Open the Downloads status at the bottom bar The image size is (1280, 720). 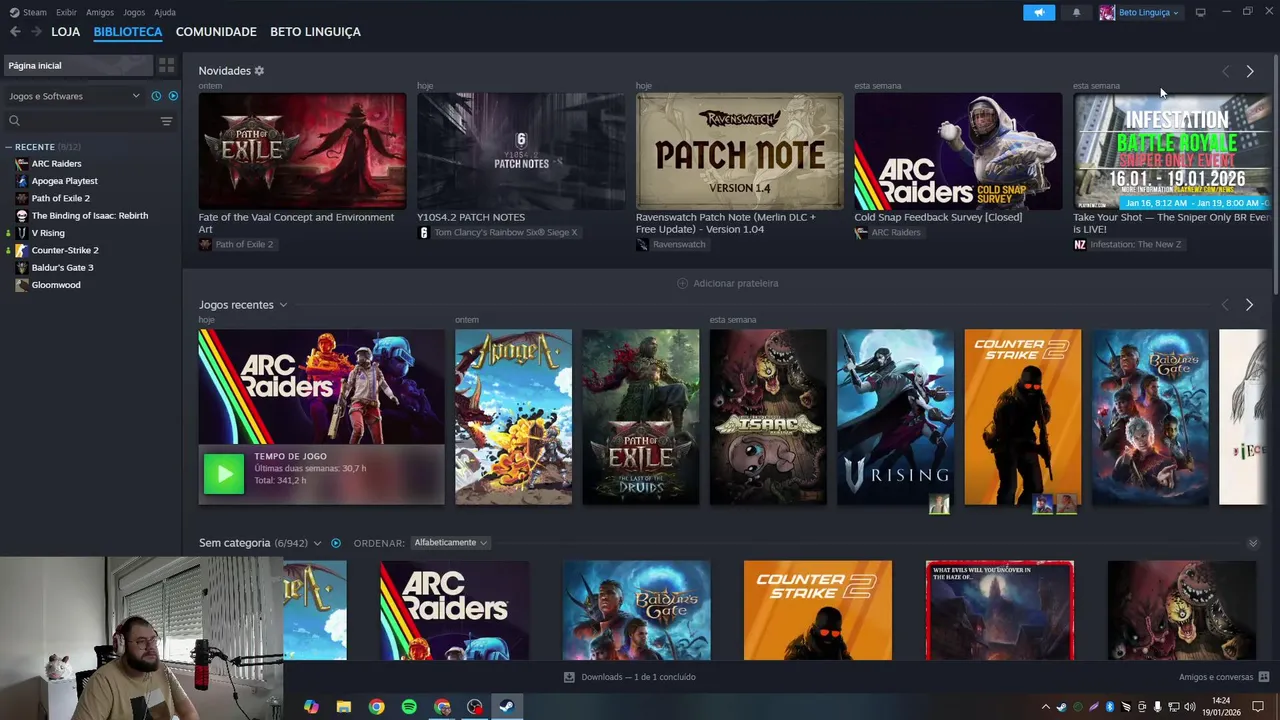coord(630,677)
